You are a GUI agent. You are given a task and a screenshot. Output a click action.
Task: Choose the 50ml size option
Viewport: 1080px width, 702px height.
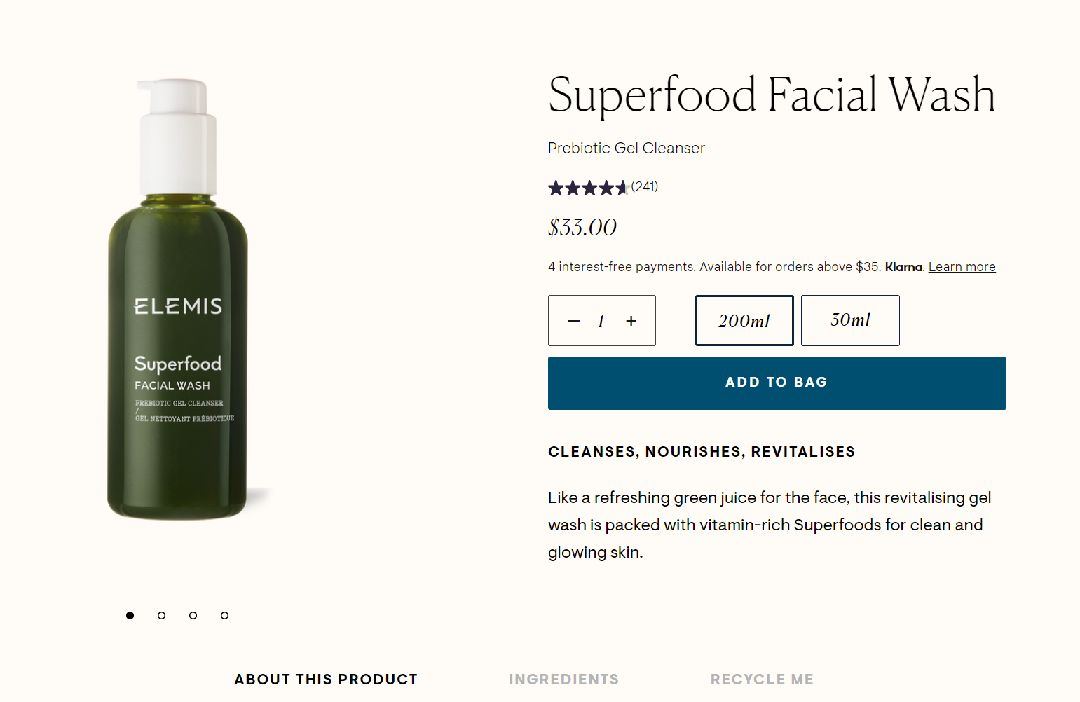pos(850,321)
